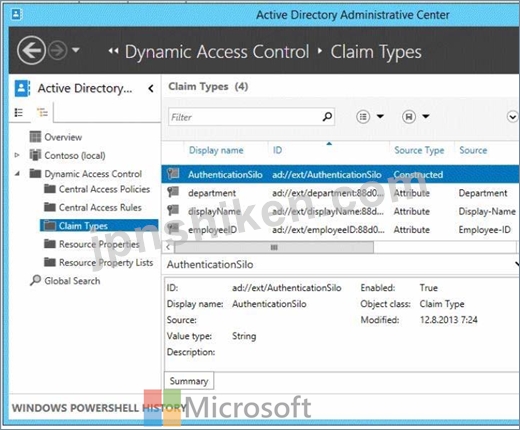Viewport: 520px width, 430px height.
Task: Click the Global Search magnifier icon
Action: tap(35, 280)
